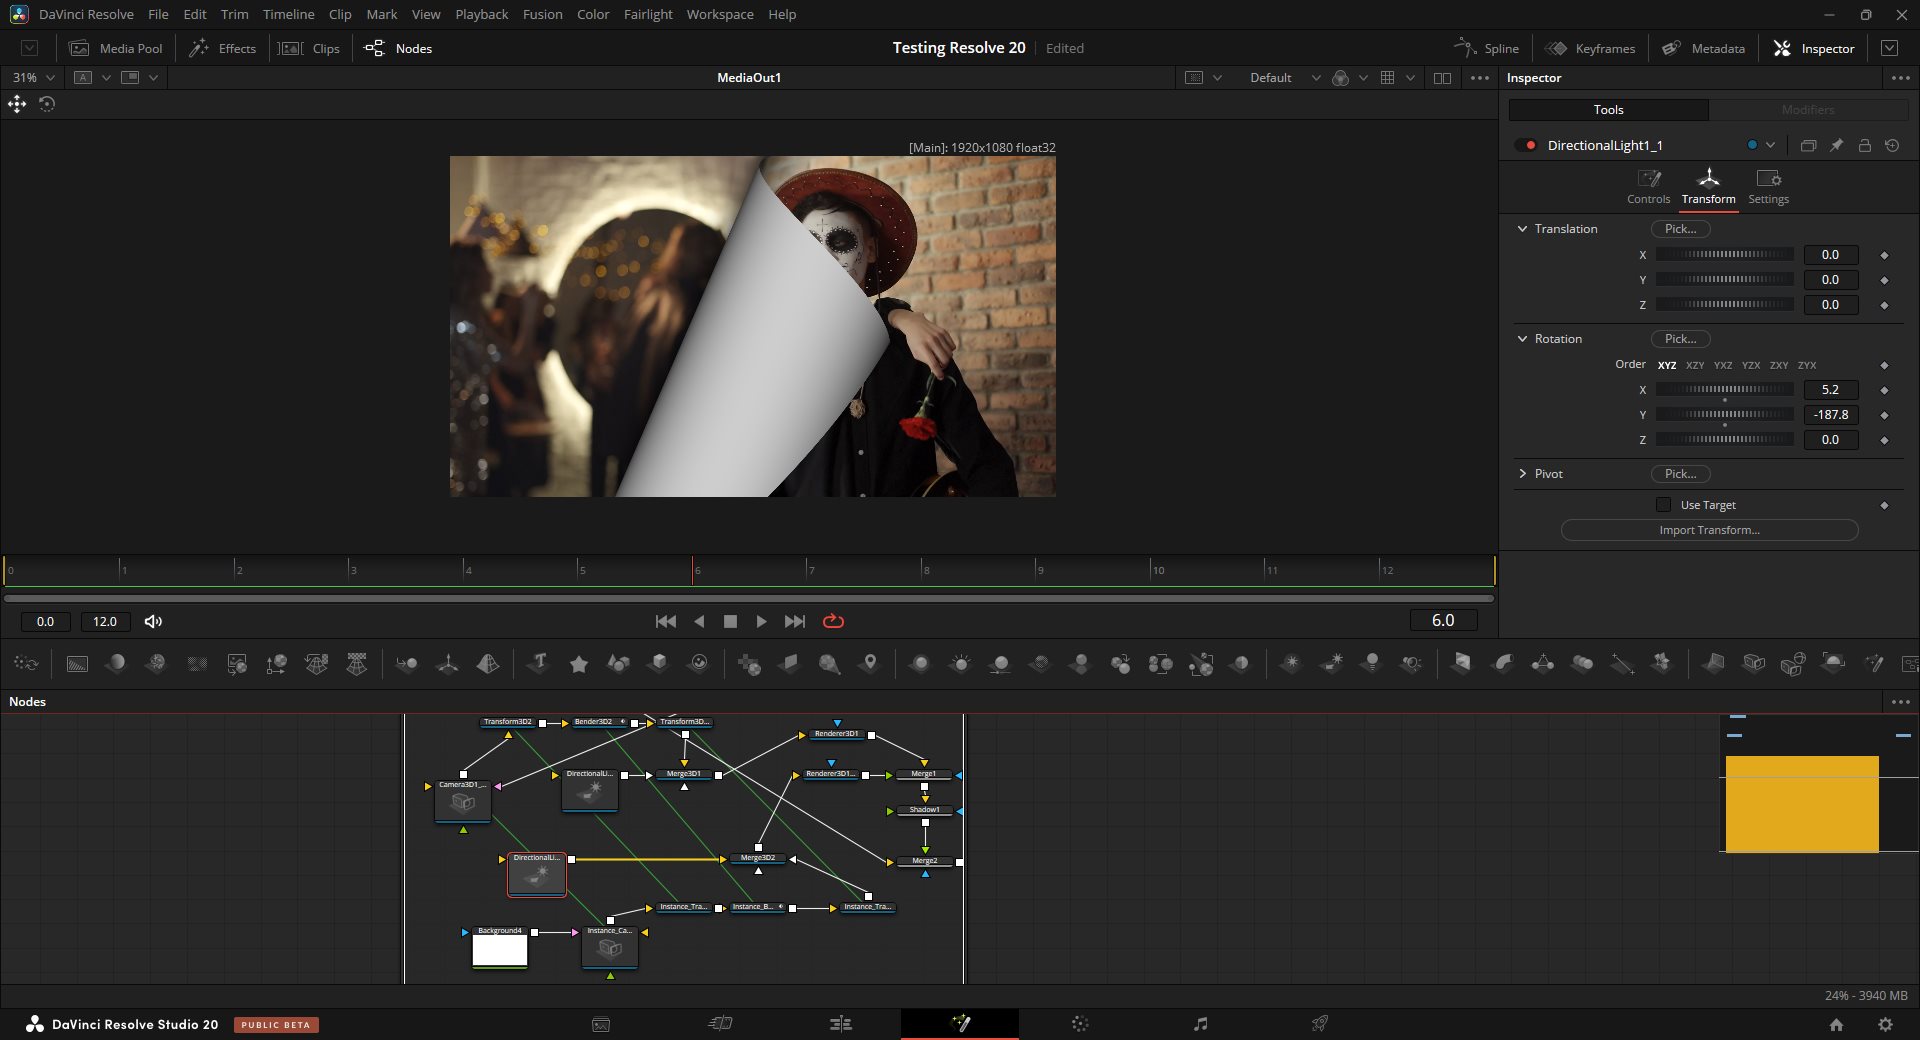Switch to the Modifiers tab
The height and width of the screenshot is (1040, 1920).
[1808, 110]
